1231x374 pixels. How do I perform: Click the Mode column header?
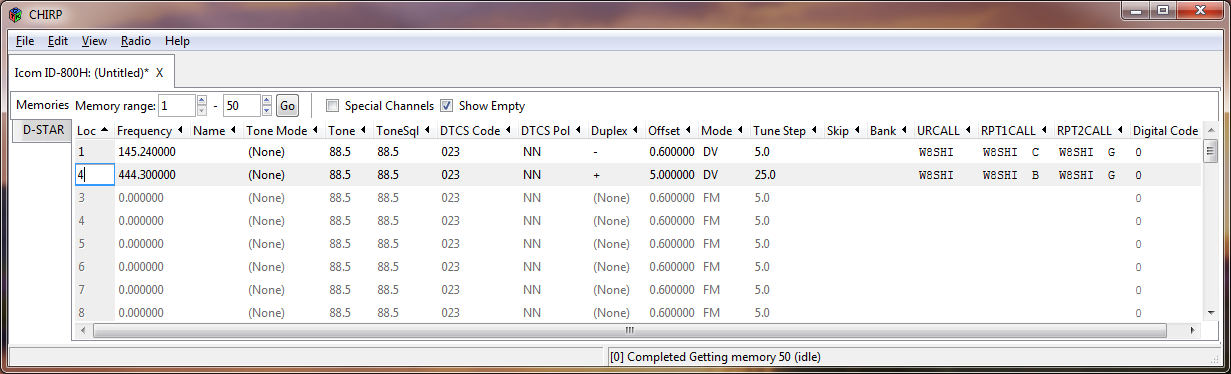coord(724,131)
